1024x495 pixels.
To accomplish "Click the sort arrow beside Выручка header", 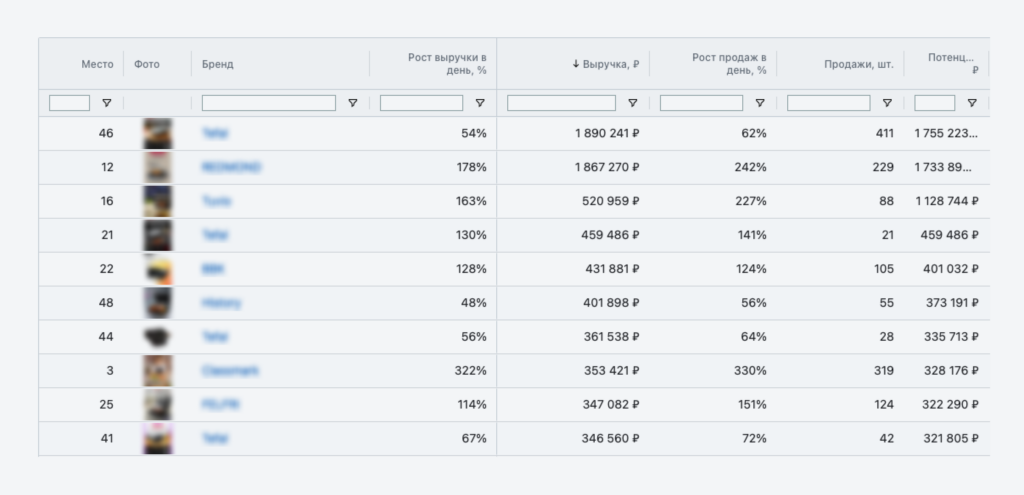I will coord(576,64).
